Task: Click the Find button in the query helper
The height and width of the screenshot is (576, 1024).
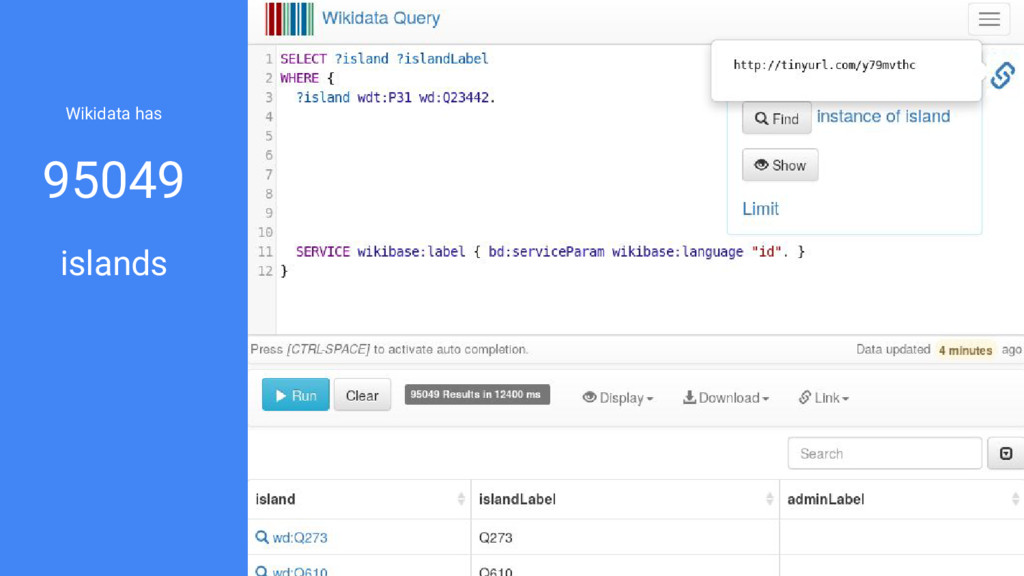Action: [776, 118]
